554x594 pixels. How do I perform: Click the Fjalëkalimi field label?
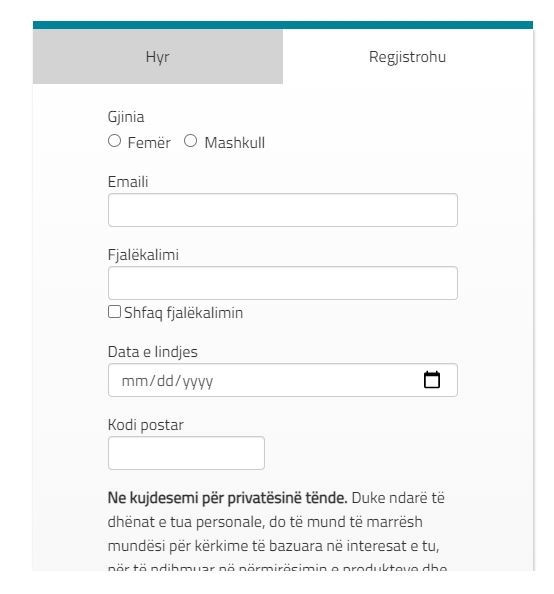143,255
